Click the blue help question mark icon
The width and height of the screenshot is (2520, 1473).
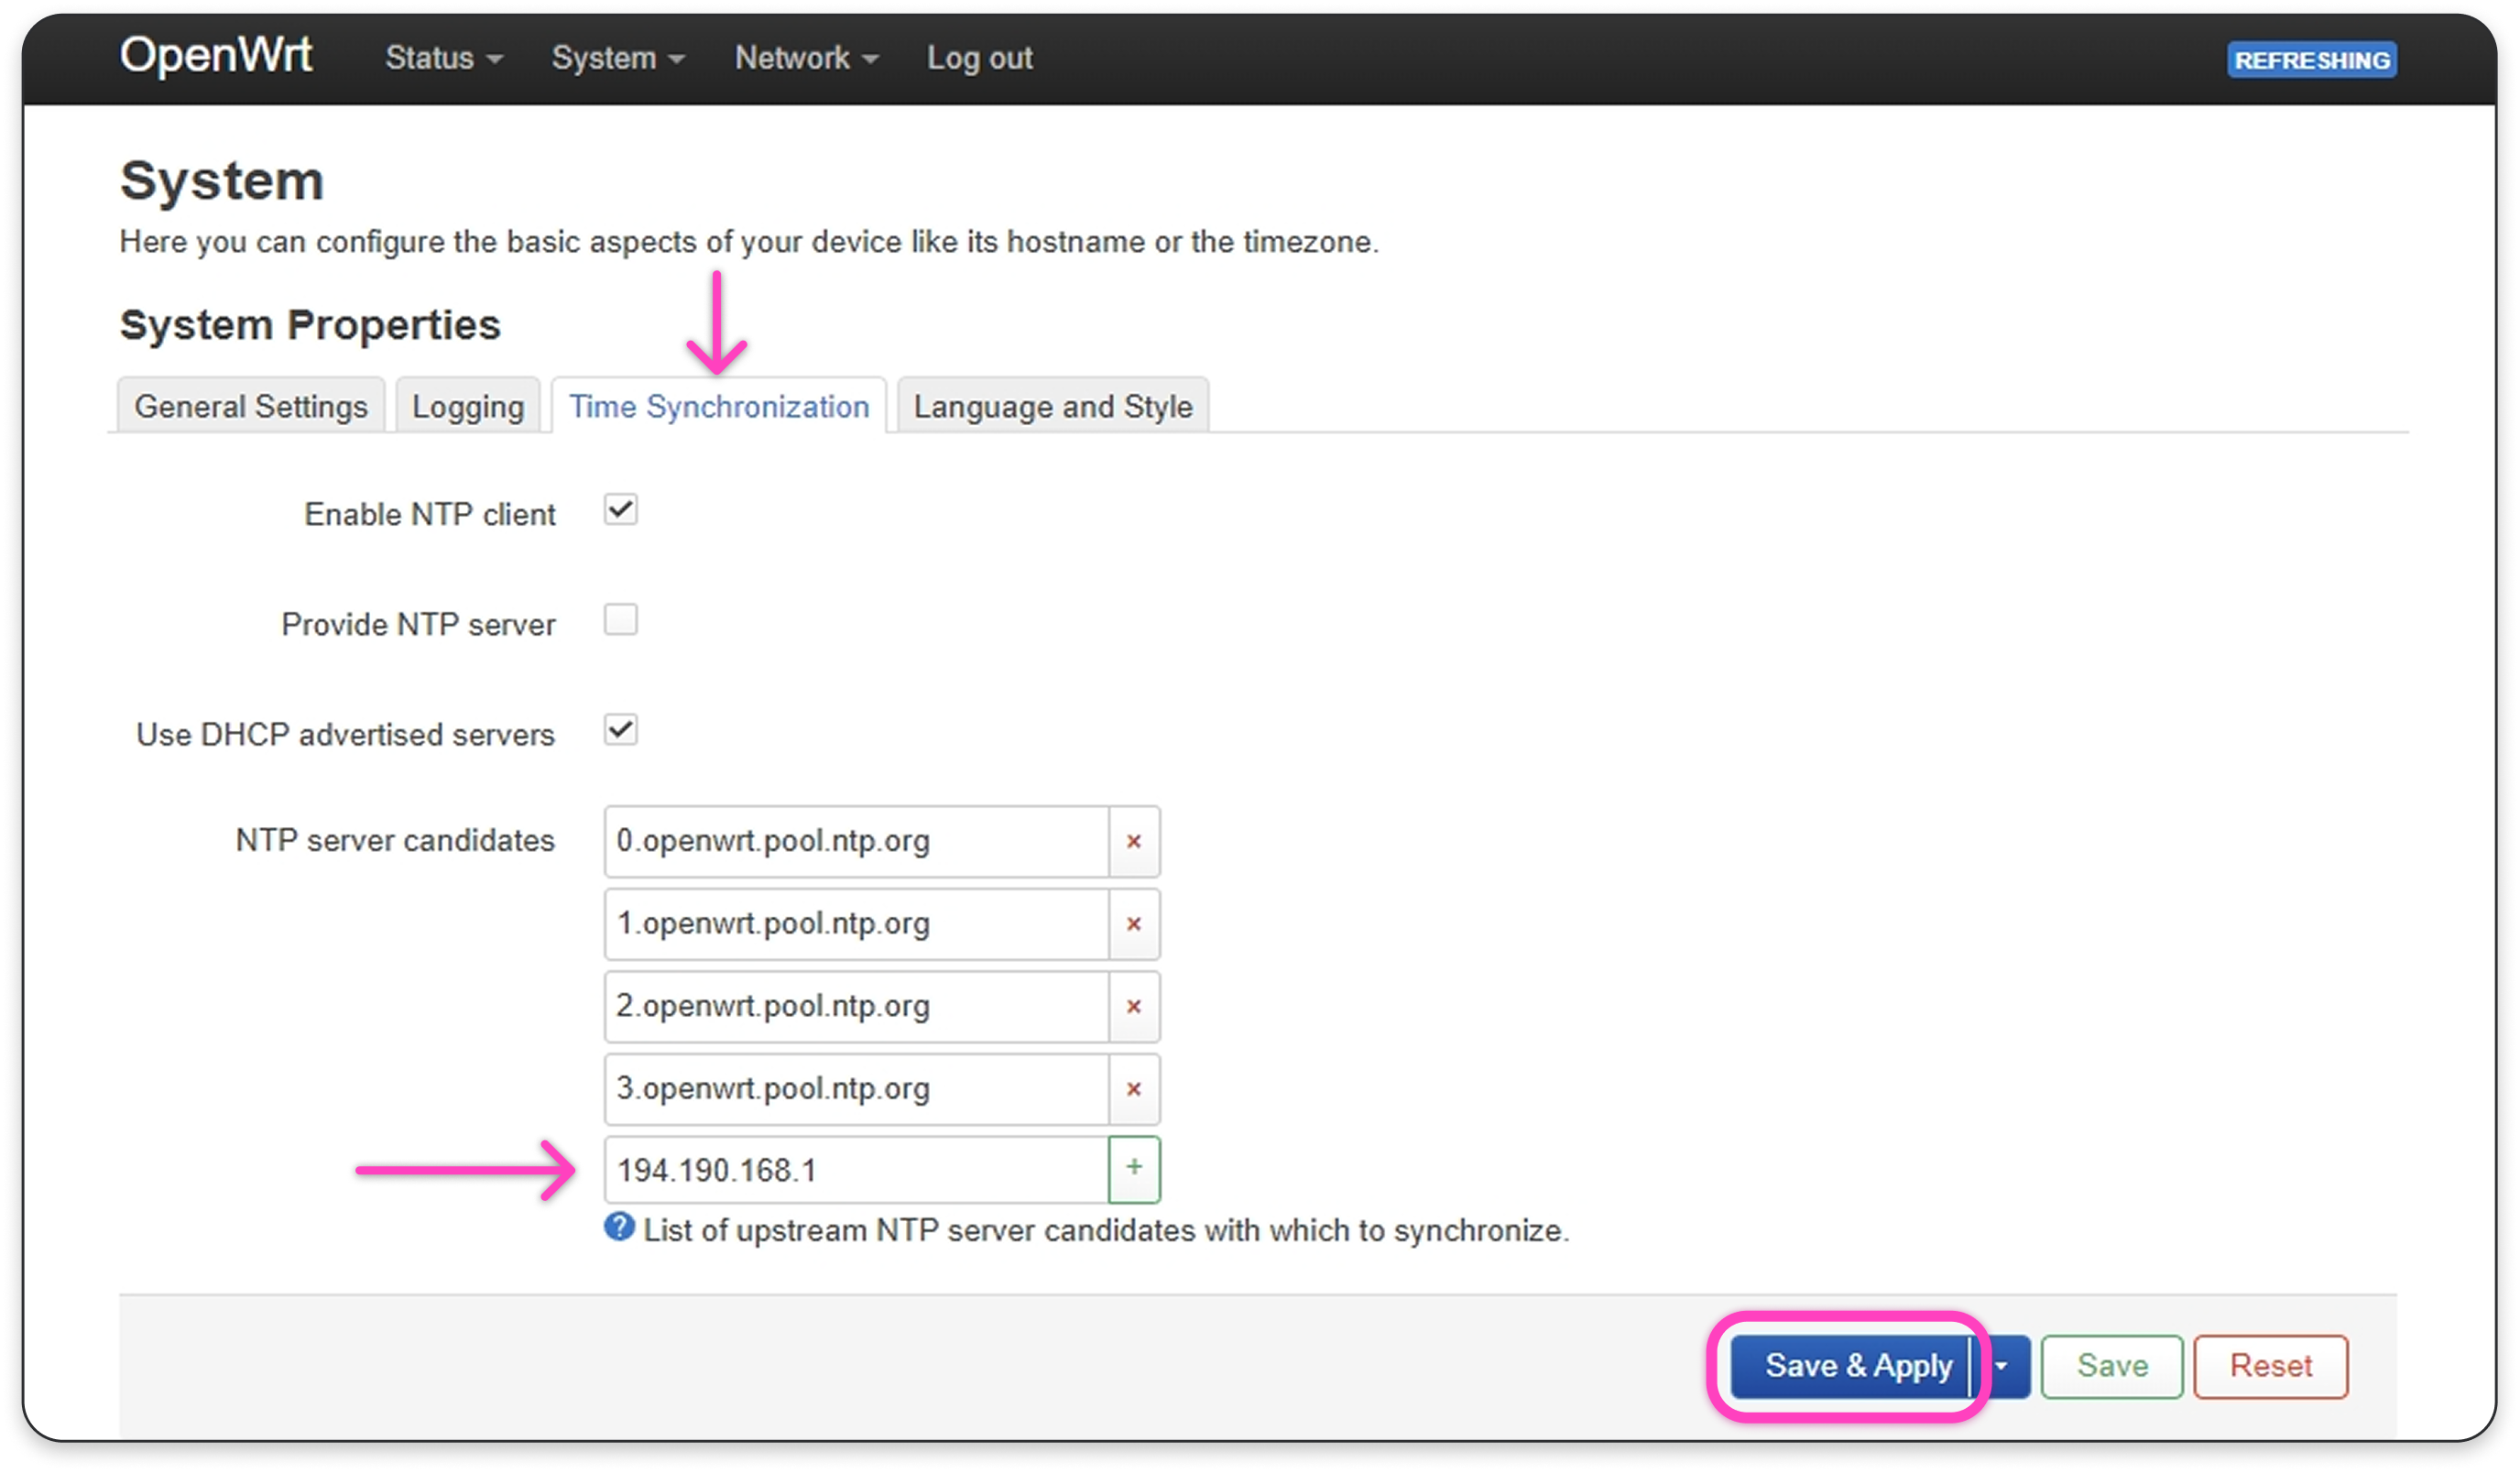coord(619,1227)
